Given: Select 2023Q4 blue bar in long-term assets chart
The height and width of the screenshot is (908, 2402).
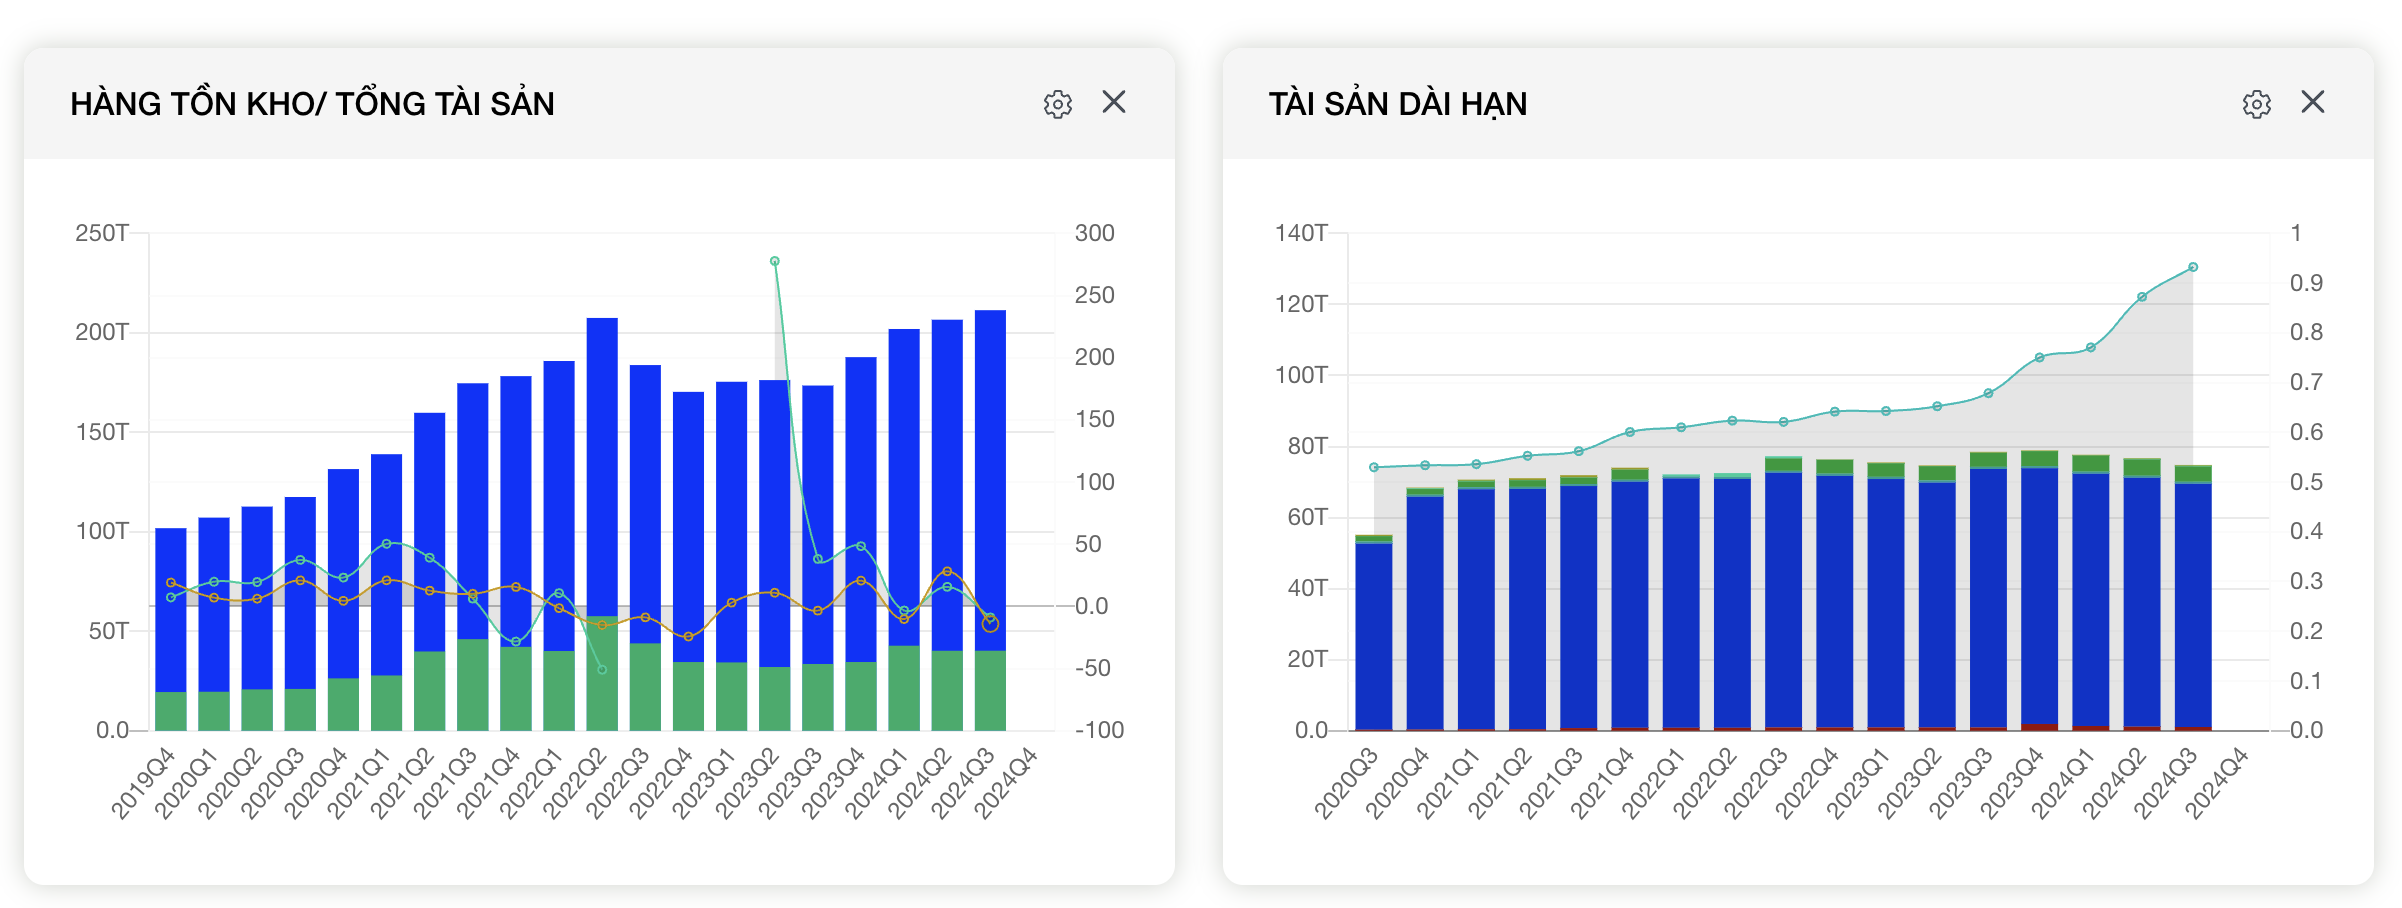Looking at the screenshot, I should (2040, 596).
